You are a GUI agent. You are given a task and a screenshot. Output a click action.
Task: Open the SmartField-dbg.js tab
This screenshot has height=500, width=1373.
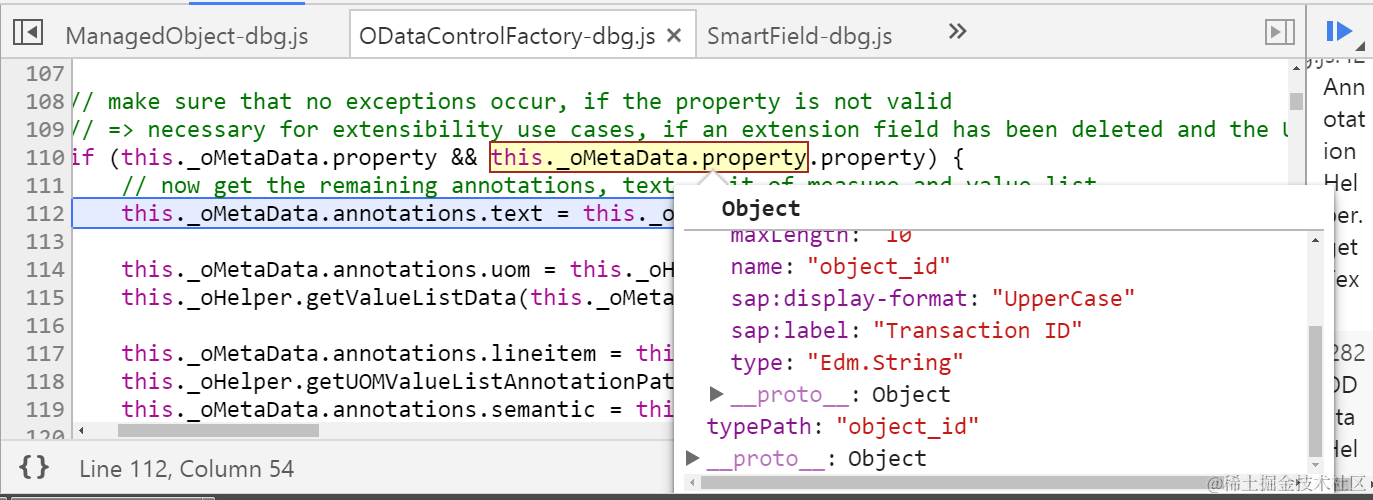800,36
